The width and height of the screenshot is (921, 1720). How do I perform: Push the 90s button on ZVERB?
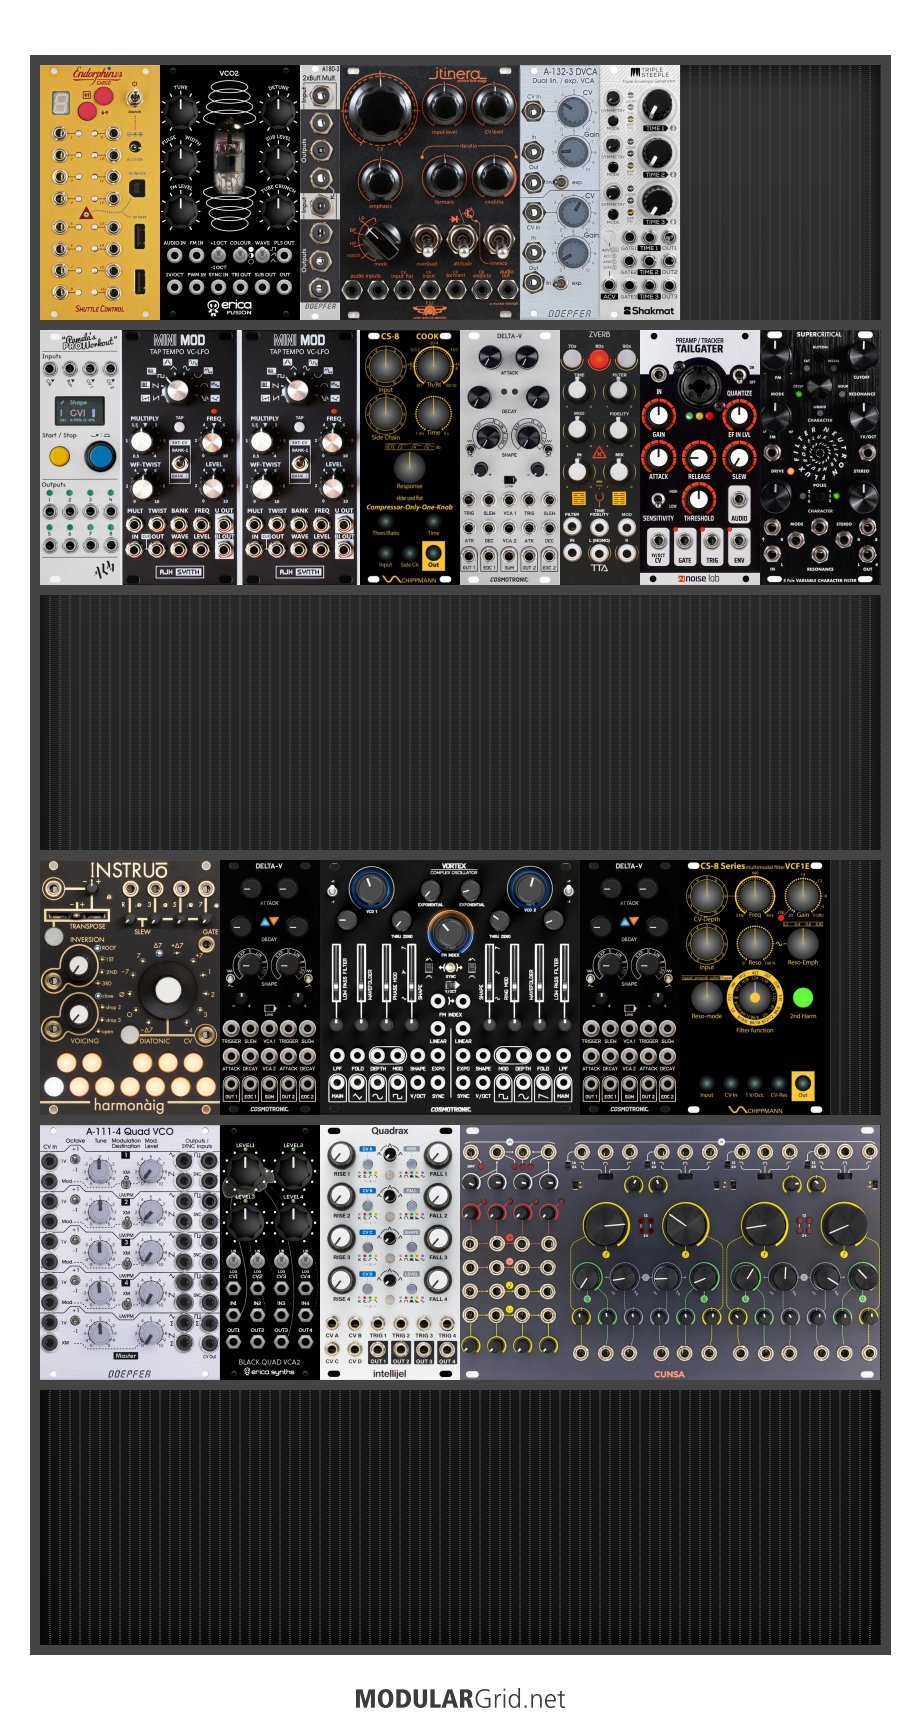[627, 358]
